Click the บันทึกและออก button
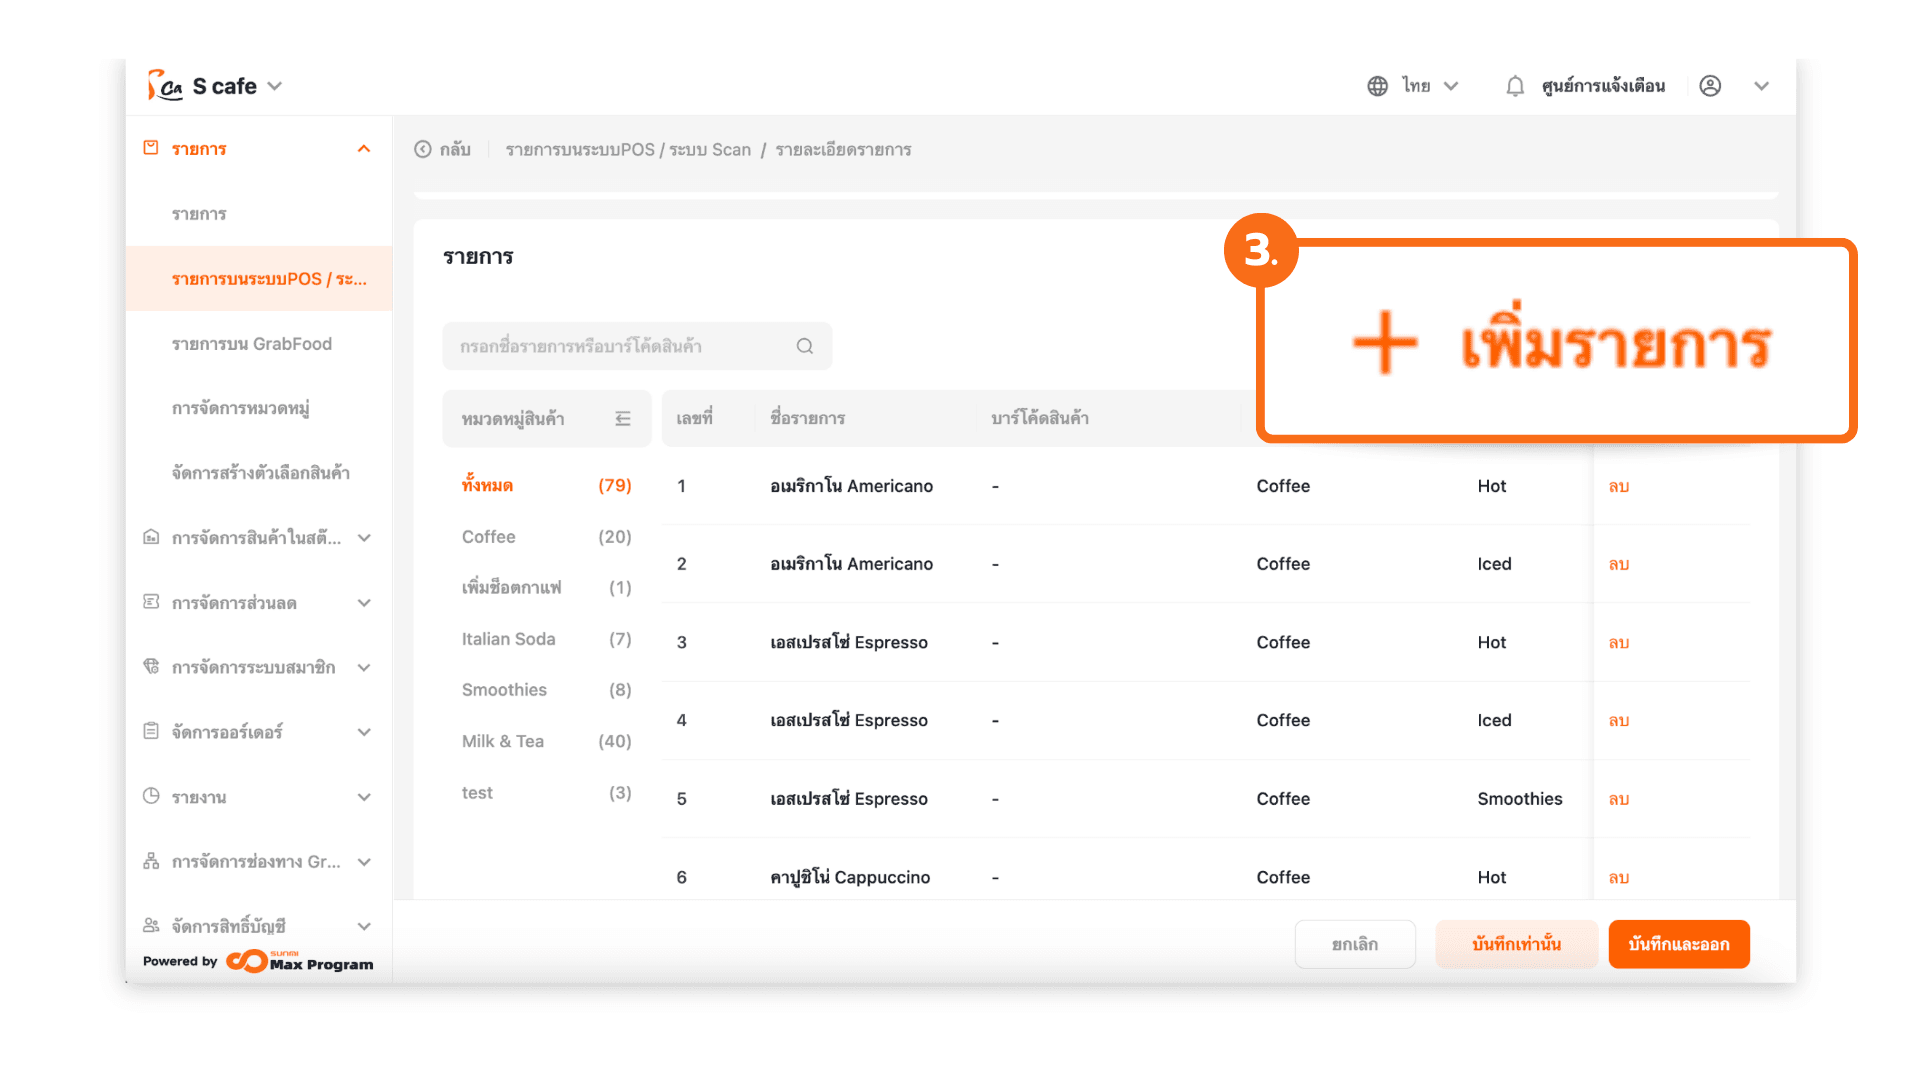Image resolution: width=1920 pixels, height=1080 pixels. coord(1678,944)
